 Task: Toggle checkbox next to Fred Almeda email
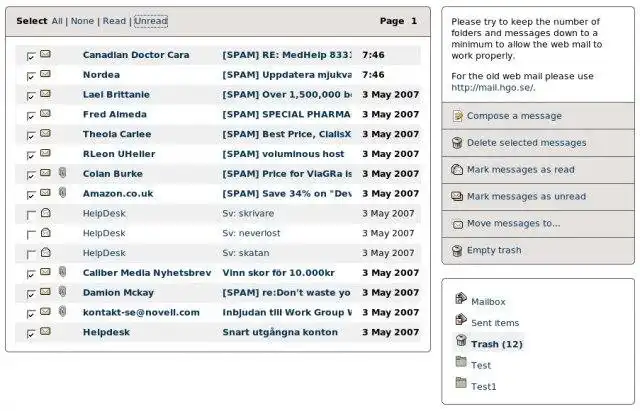pos(31,115)
